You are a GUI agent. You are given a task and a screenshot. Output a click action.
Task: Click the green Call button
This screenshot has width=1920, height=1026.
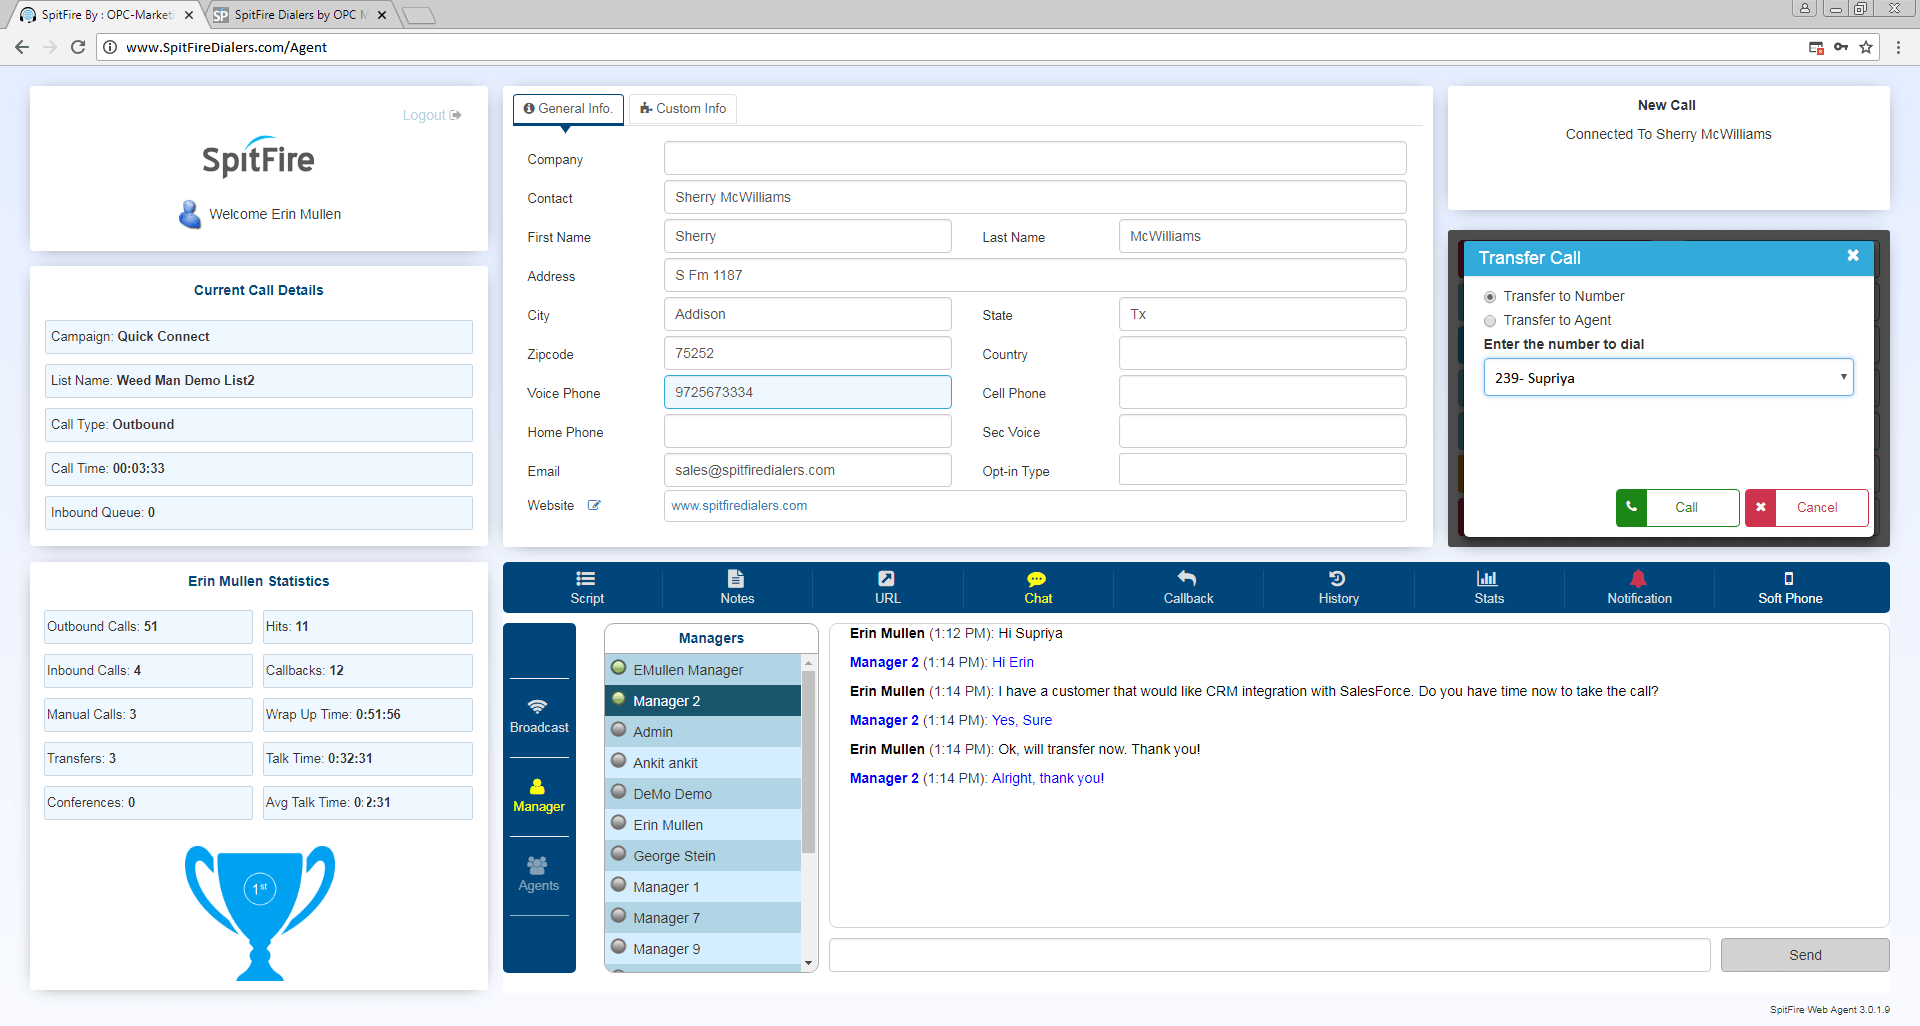(x=1677, y=507)
